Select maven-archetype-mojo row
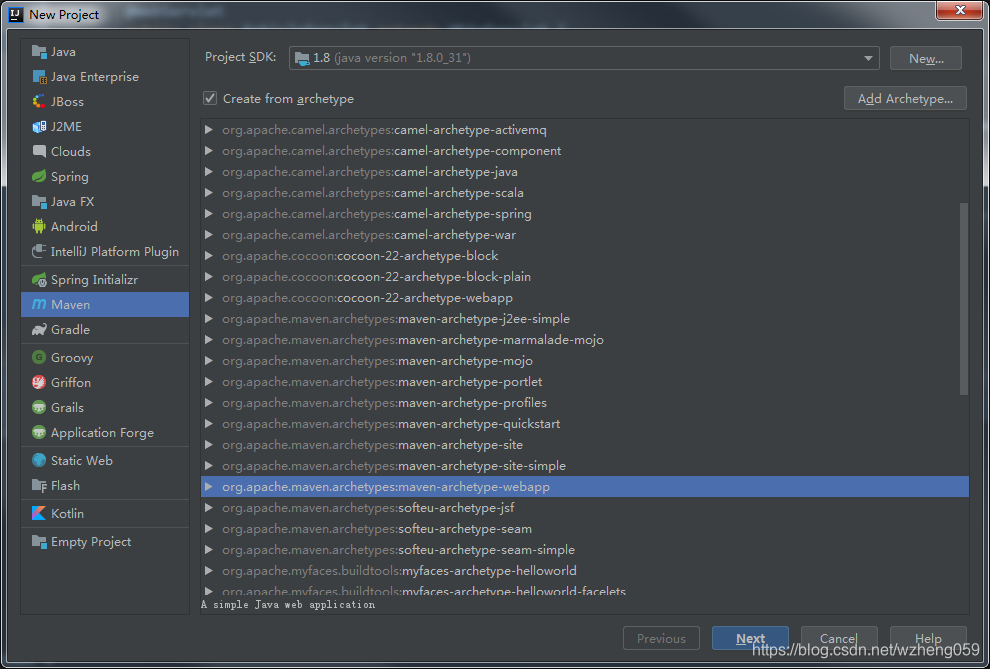Screen dimensions: 990x669 tap(585, 360)
